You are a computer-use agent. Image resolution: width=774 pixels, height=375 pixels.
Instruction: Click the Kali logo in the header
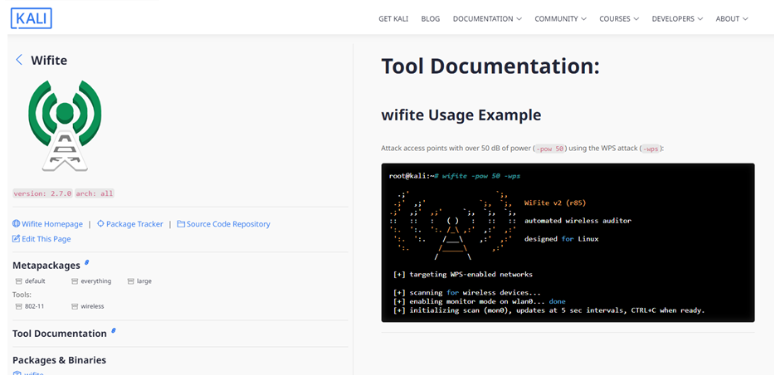pos(31,18)
